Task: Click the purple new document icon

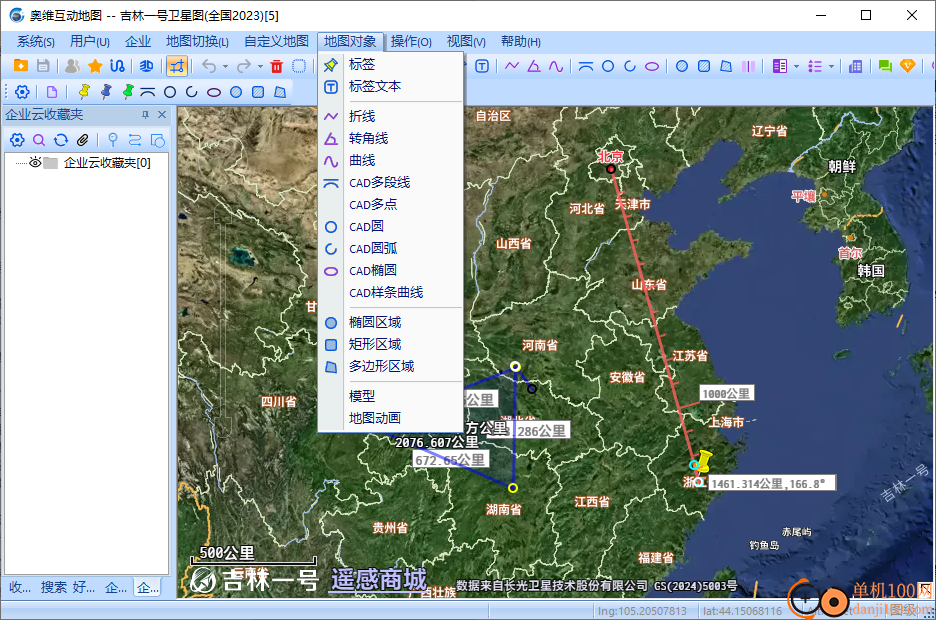Action: click(52, 92)
